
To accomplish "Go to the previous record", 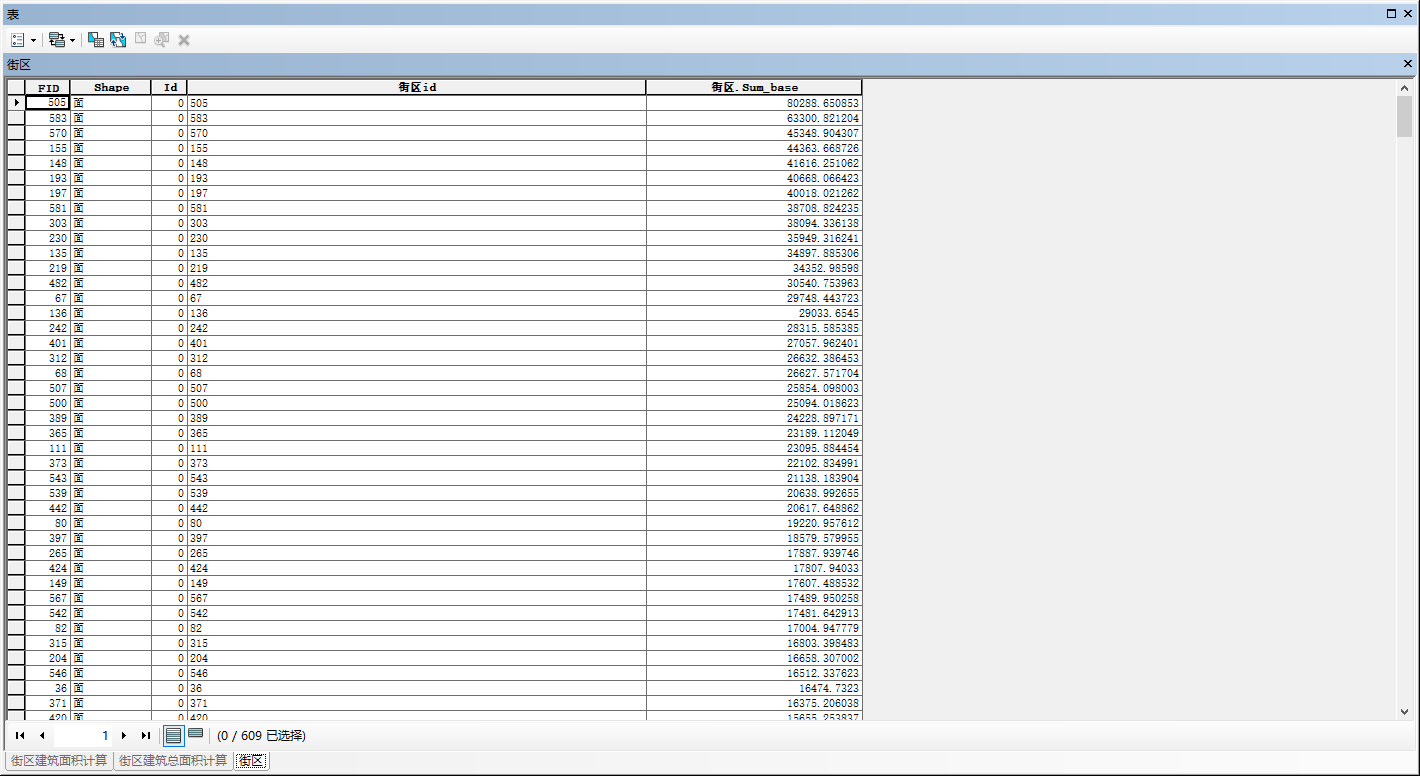I will 42,736.
